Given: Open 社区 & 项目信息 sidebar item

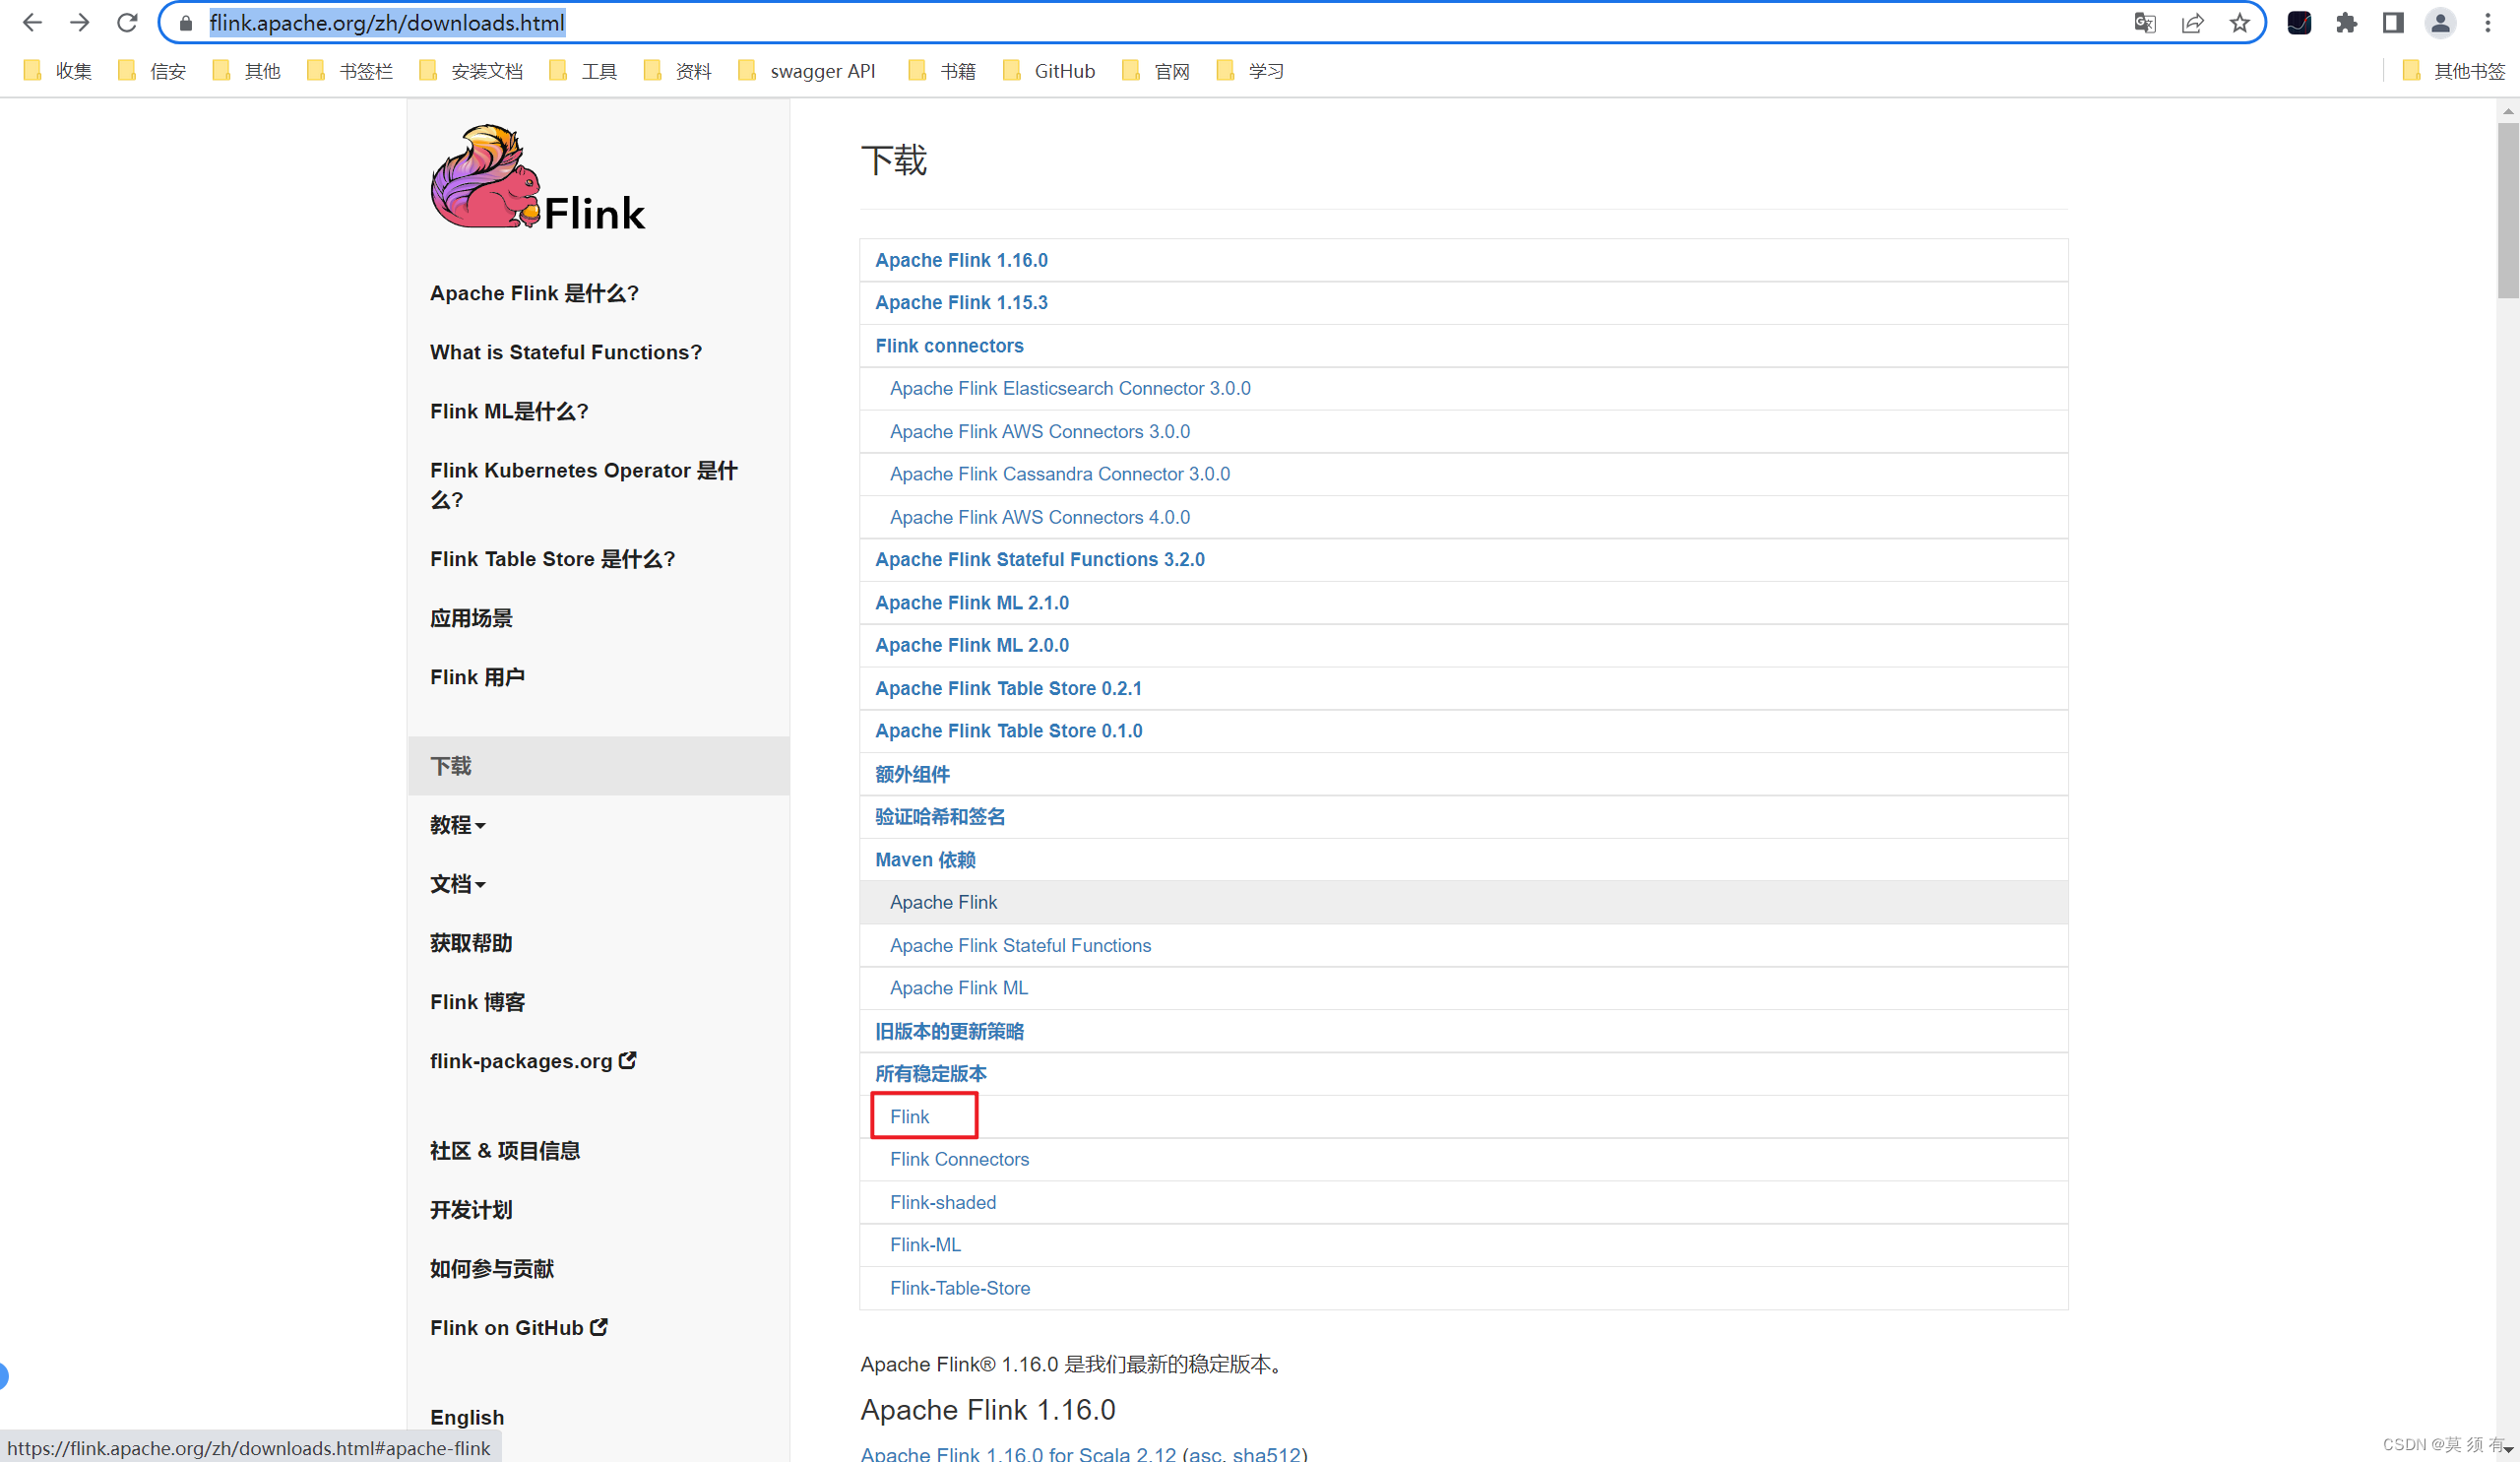Looking at the screenshot, I should [x=505, y=1151].
